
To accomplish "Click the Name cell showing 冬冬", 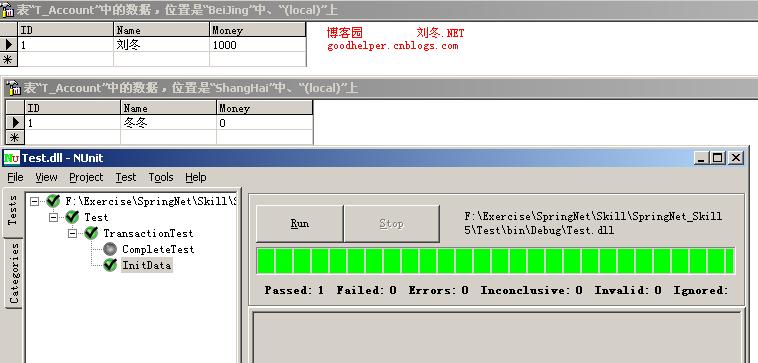I will coord(168,123).
